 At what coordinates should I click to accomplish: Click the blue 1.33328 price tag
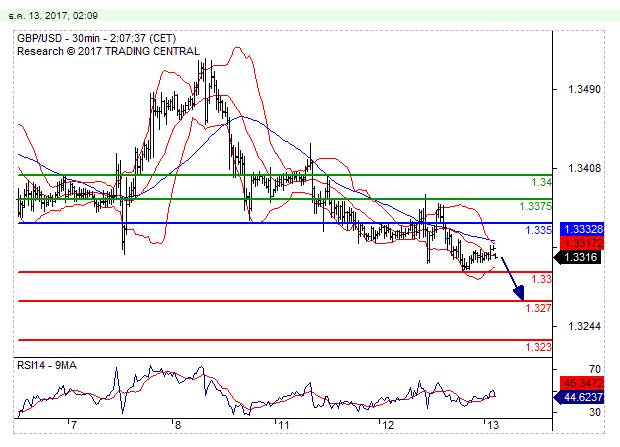point(582,229)
